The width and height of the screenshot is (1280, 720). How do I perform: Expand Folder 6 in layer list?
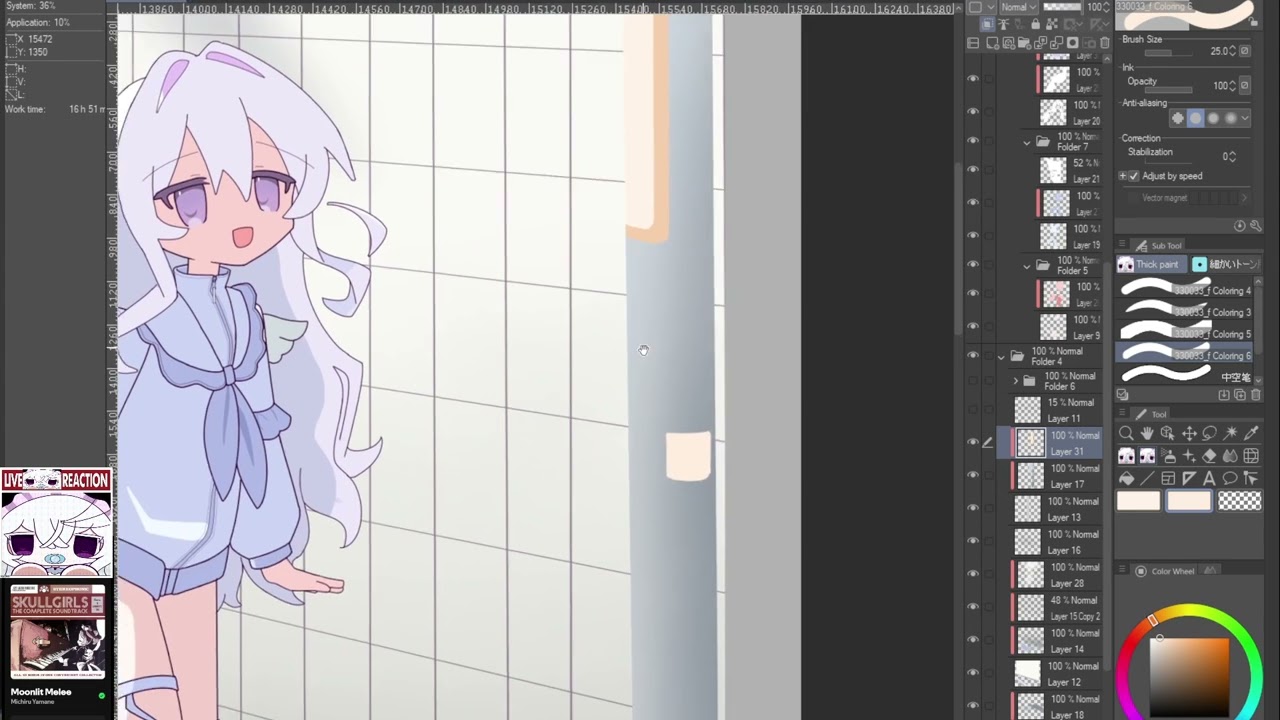1016,381
